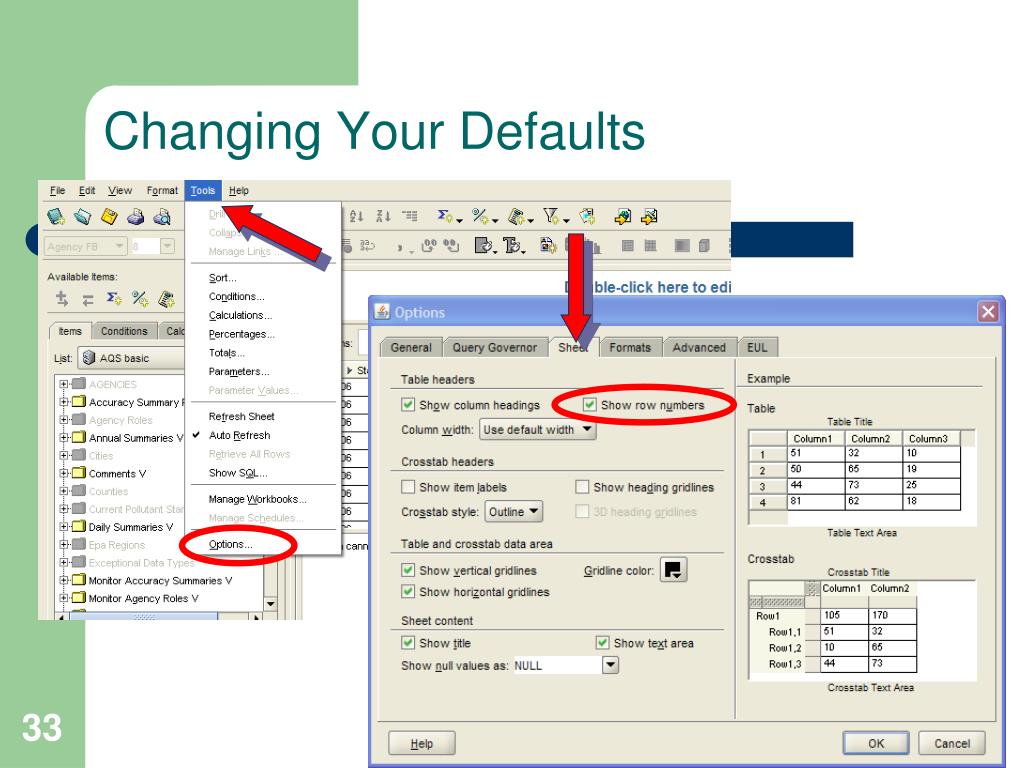Screen dimensions: 1024x768
Task: Open the Show null values as dropdown
Action: [x=609, y=665]
